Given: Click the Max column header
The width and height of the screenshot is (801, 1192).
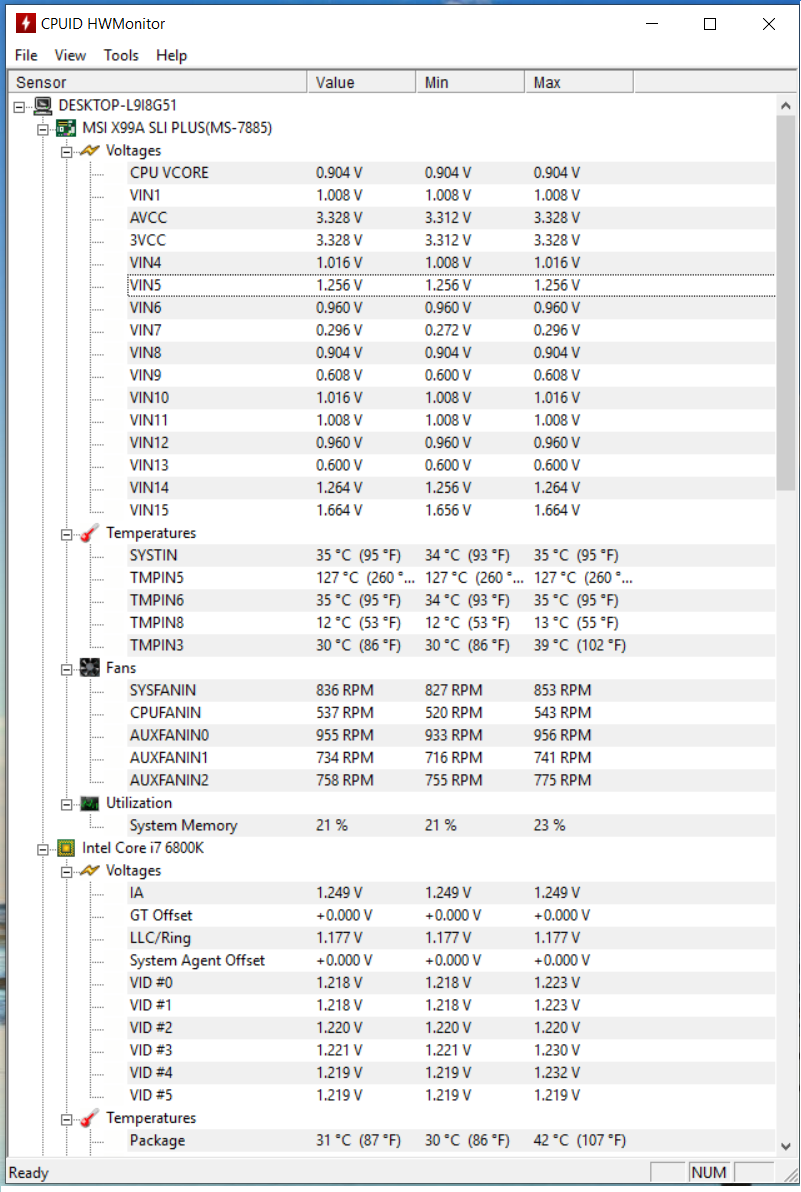Looking at the screenshot, I should [579, 82].
